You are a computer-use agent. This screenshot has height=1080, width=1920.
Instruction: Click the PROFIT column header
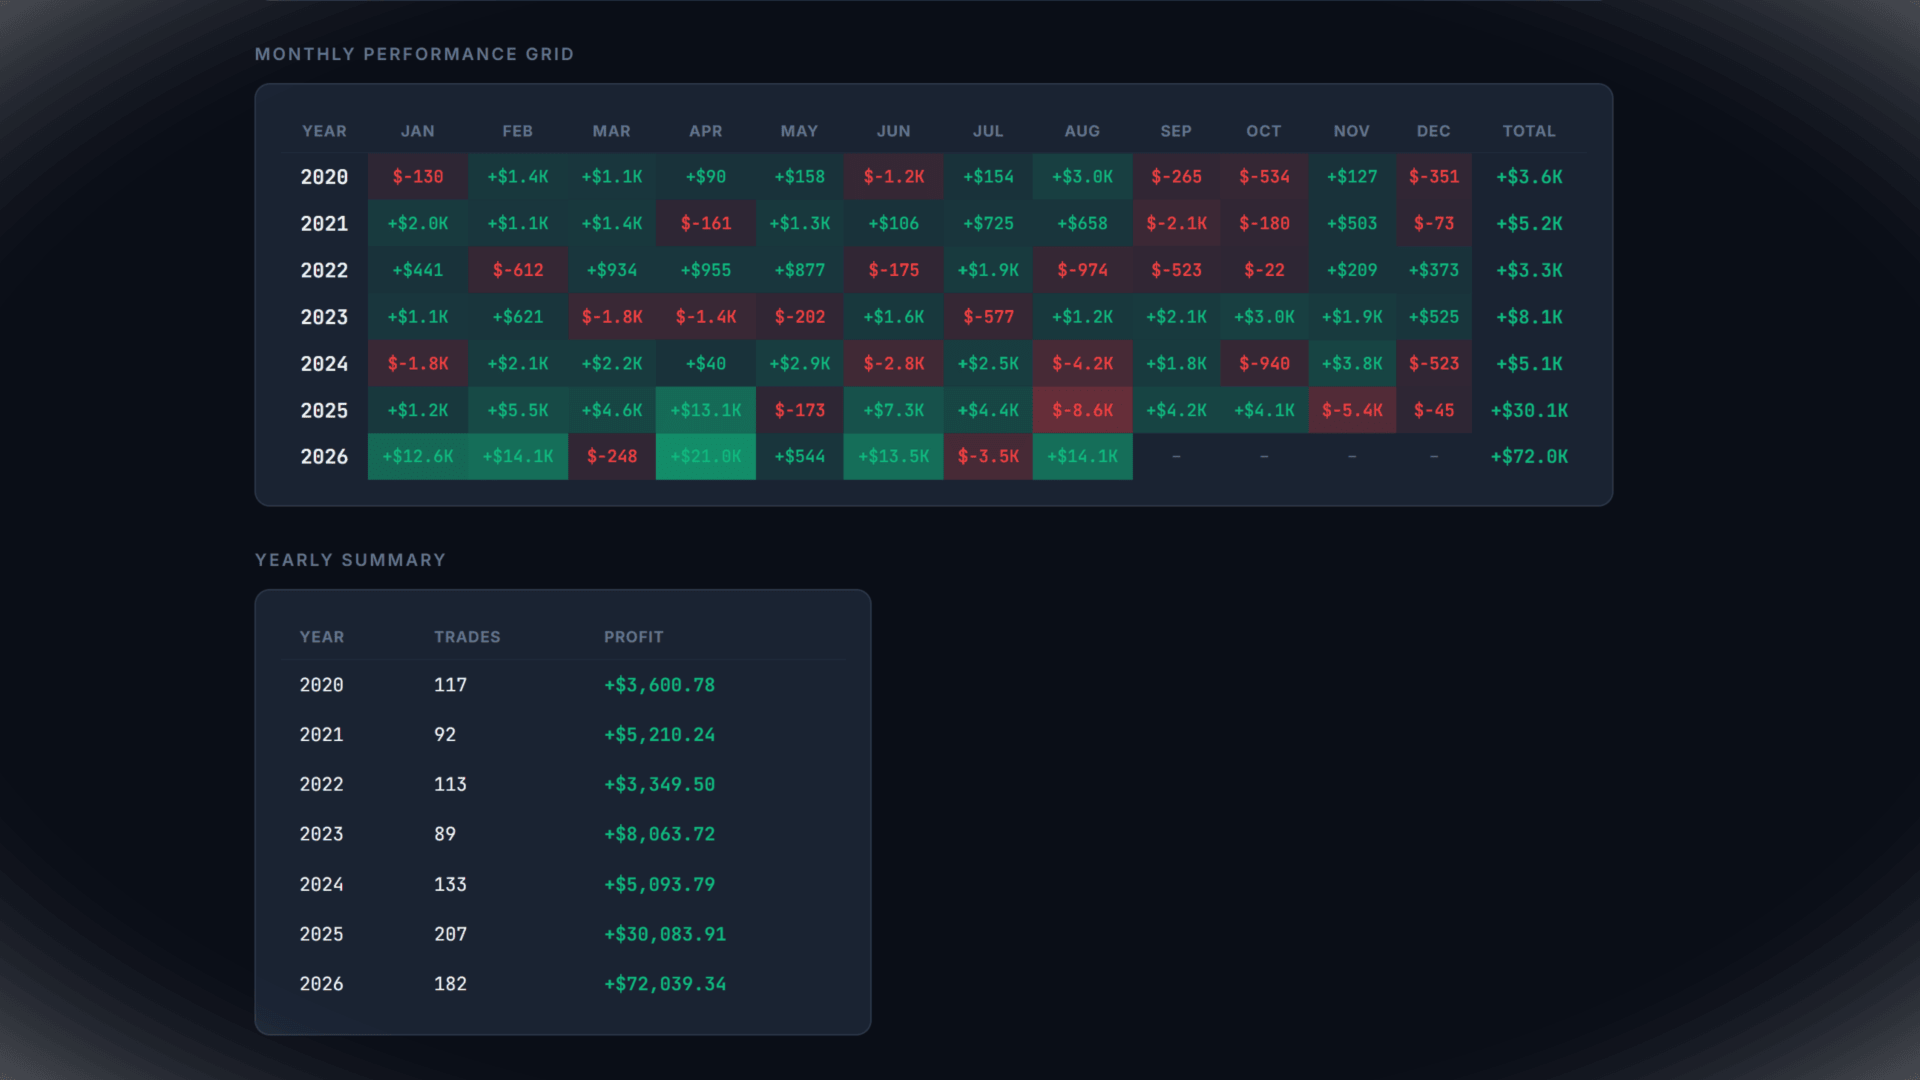[x=634, y=637]
